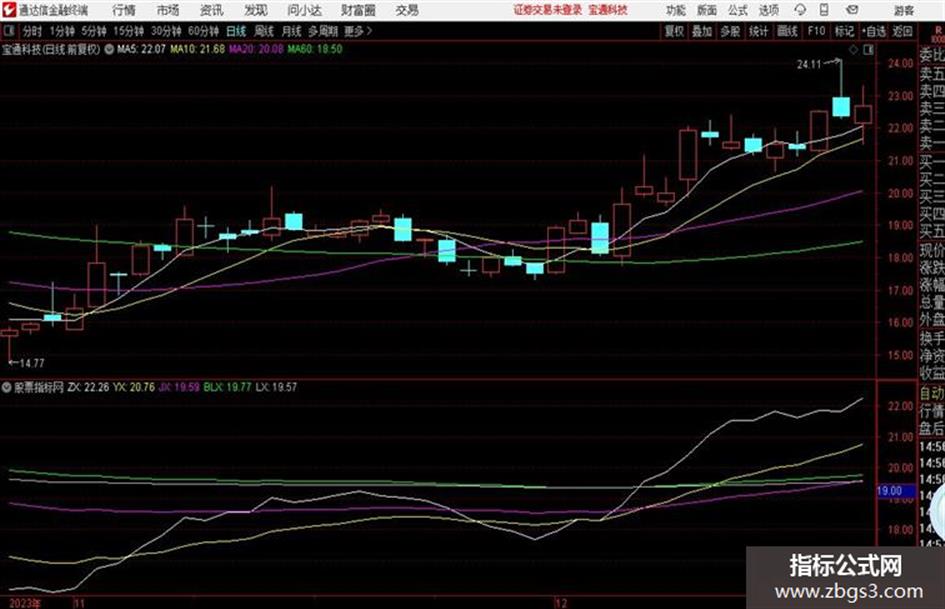Click the 24.11 high price marker
Viewport: 945px width, 609px height.
tap(809, 64)
